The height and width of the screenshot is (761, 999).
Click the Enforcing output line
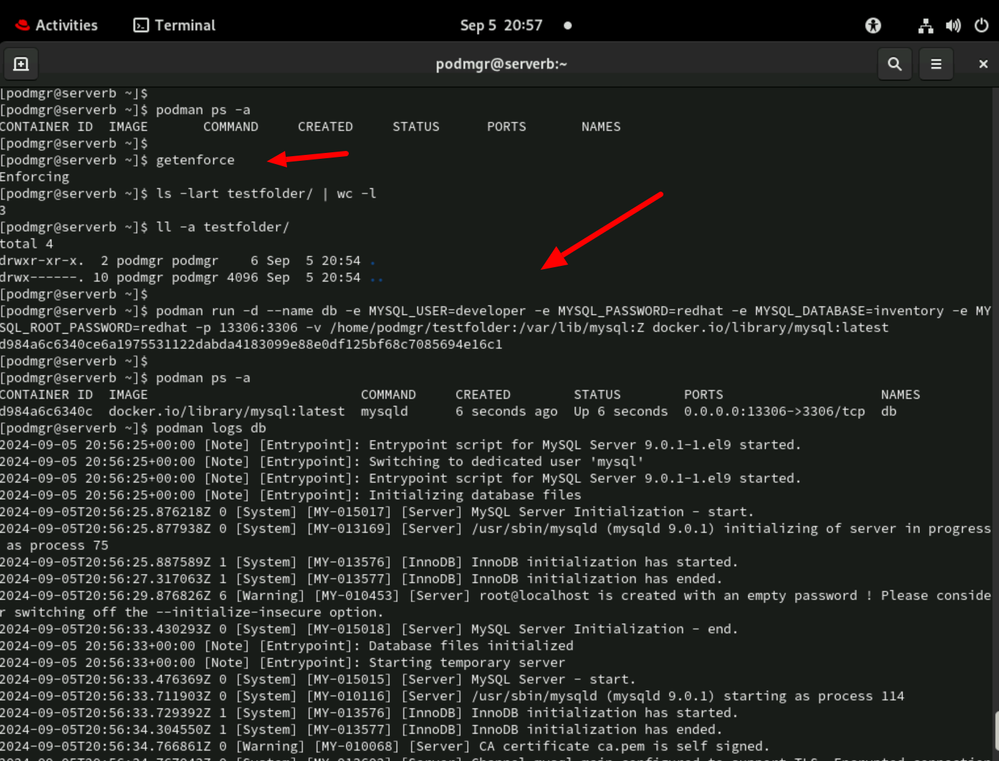tap(35, 177)
